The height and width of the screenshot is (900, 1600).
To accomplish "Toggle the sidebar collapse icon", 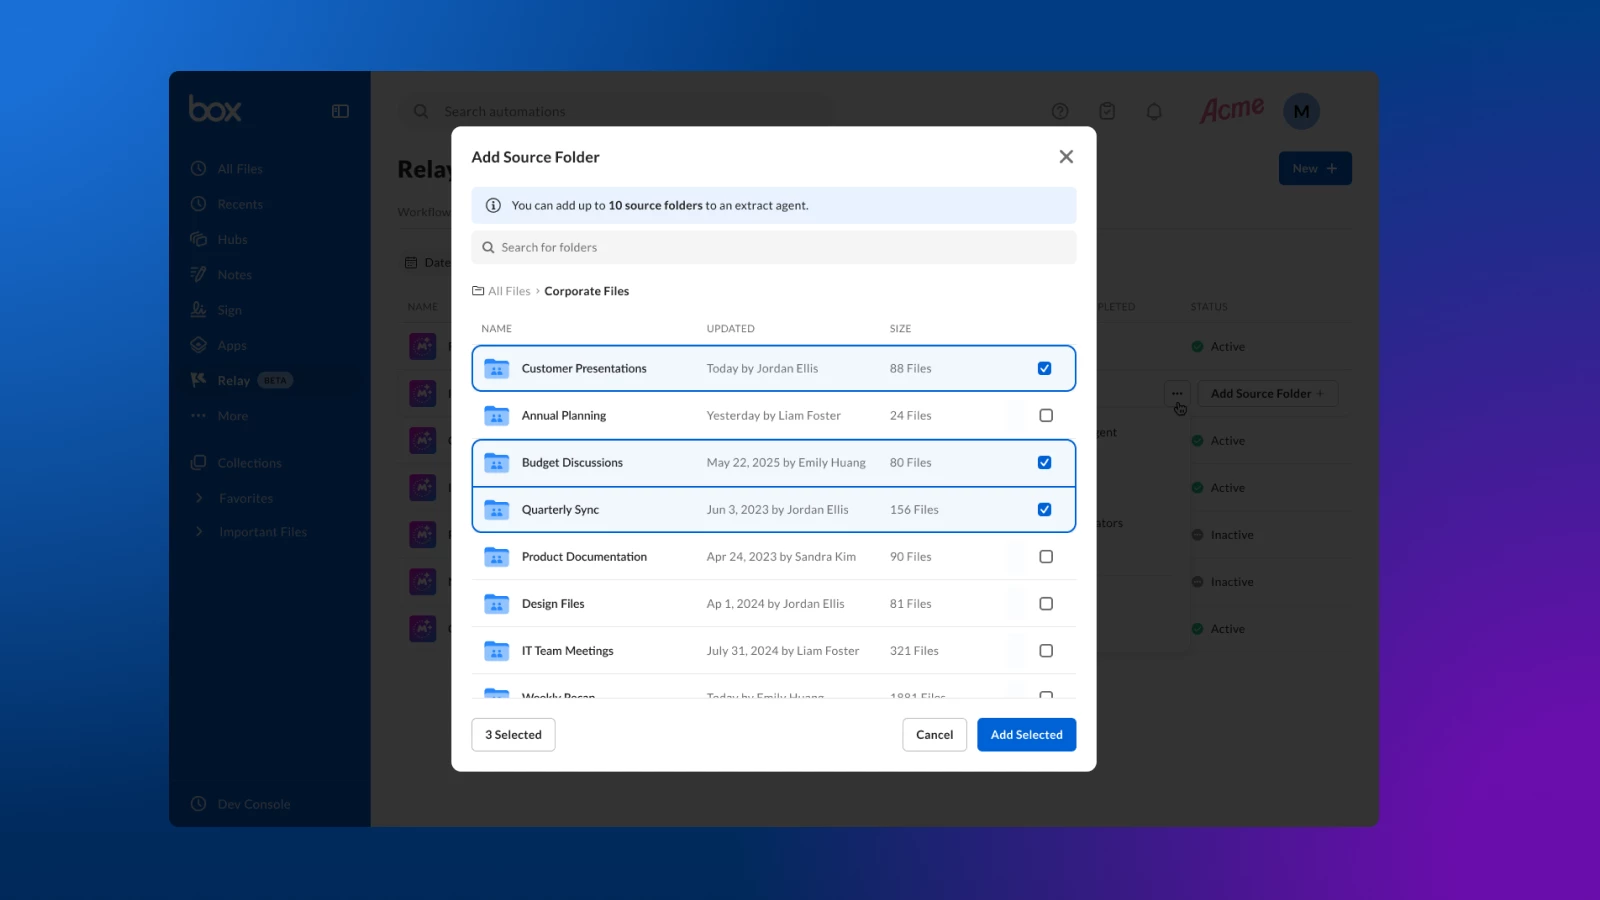I will 340,111.
